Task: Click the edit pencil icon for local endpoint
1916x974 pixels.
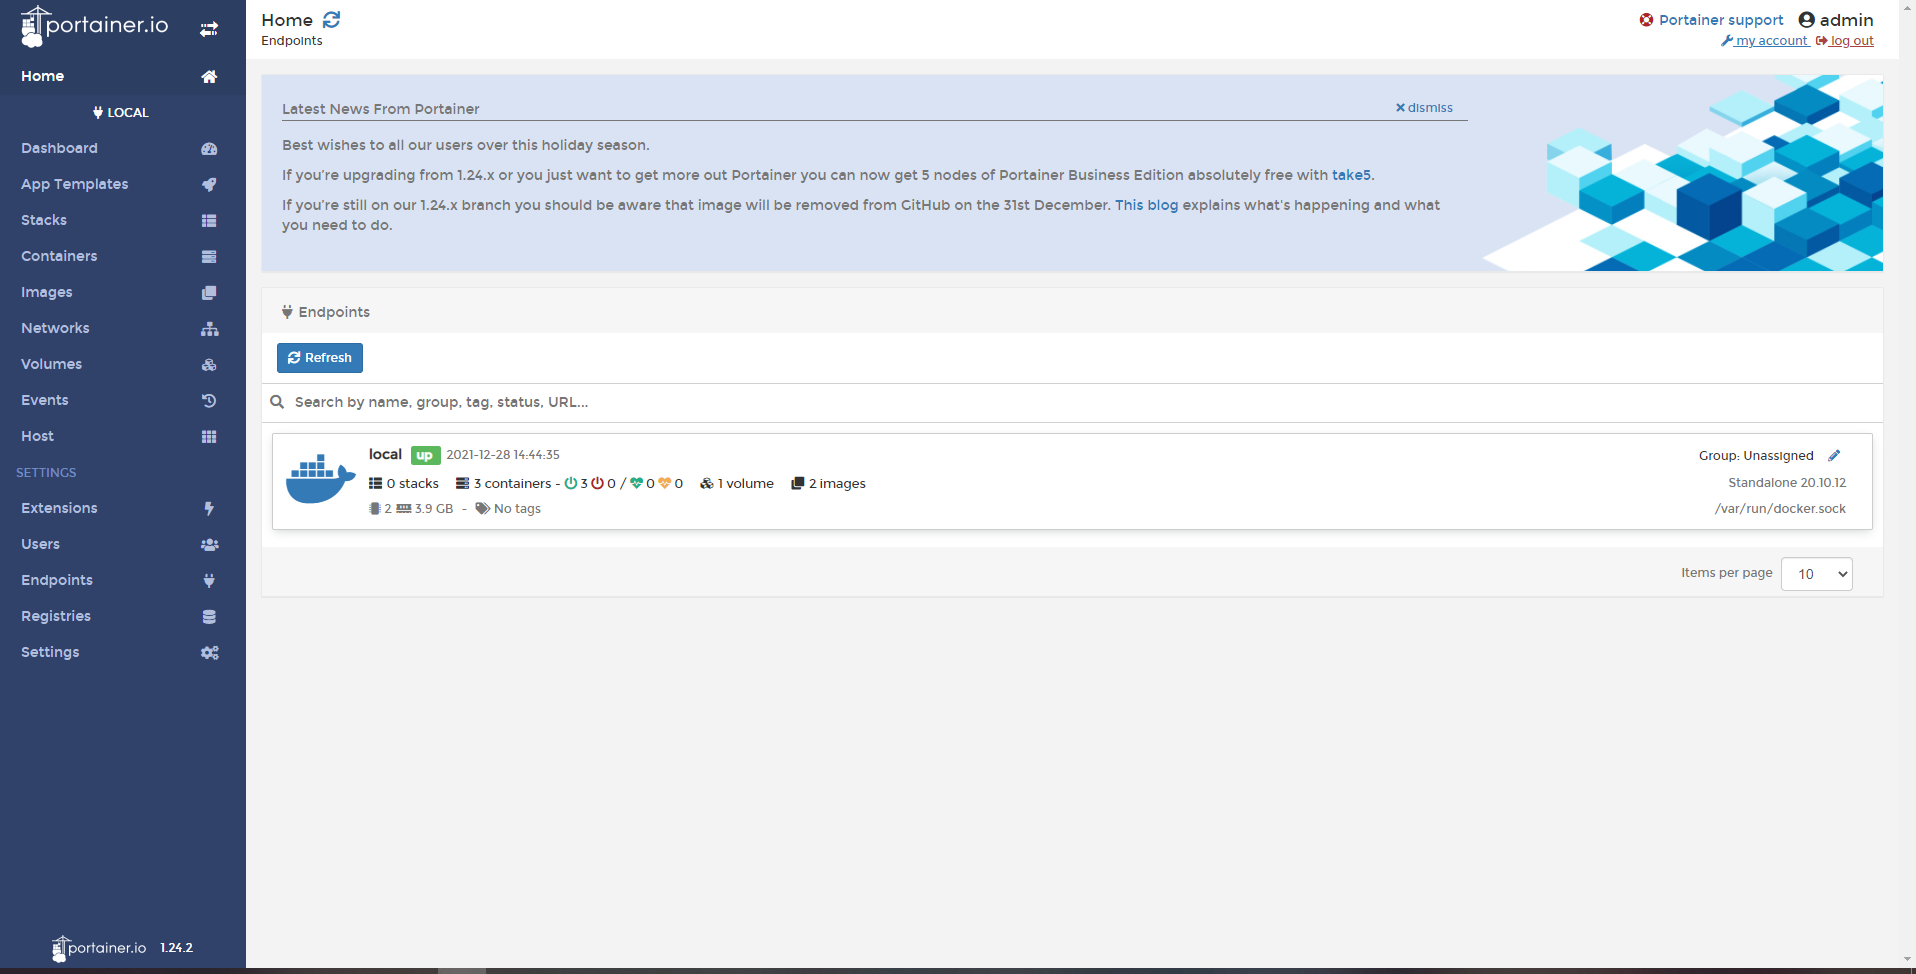Action: [1834, 456]
